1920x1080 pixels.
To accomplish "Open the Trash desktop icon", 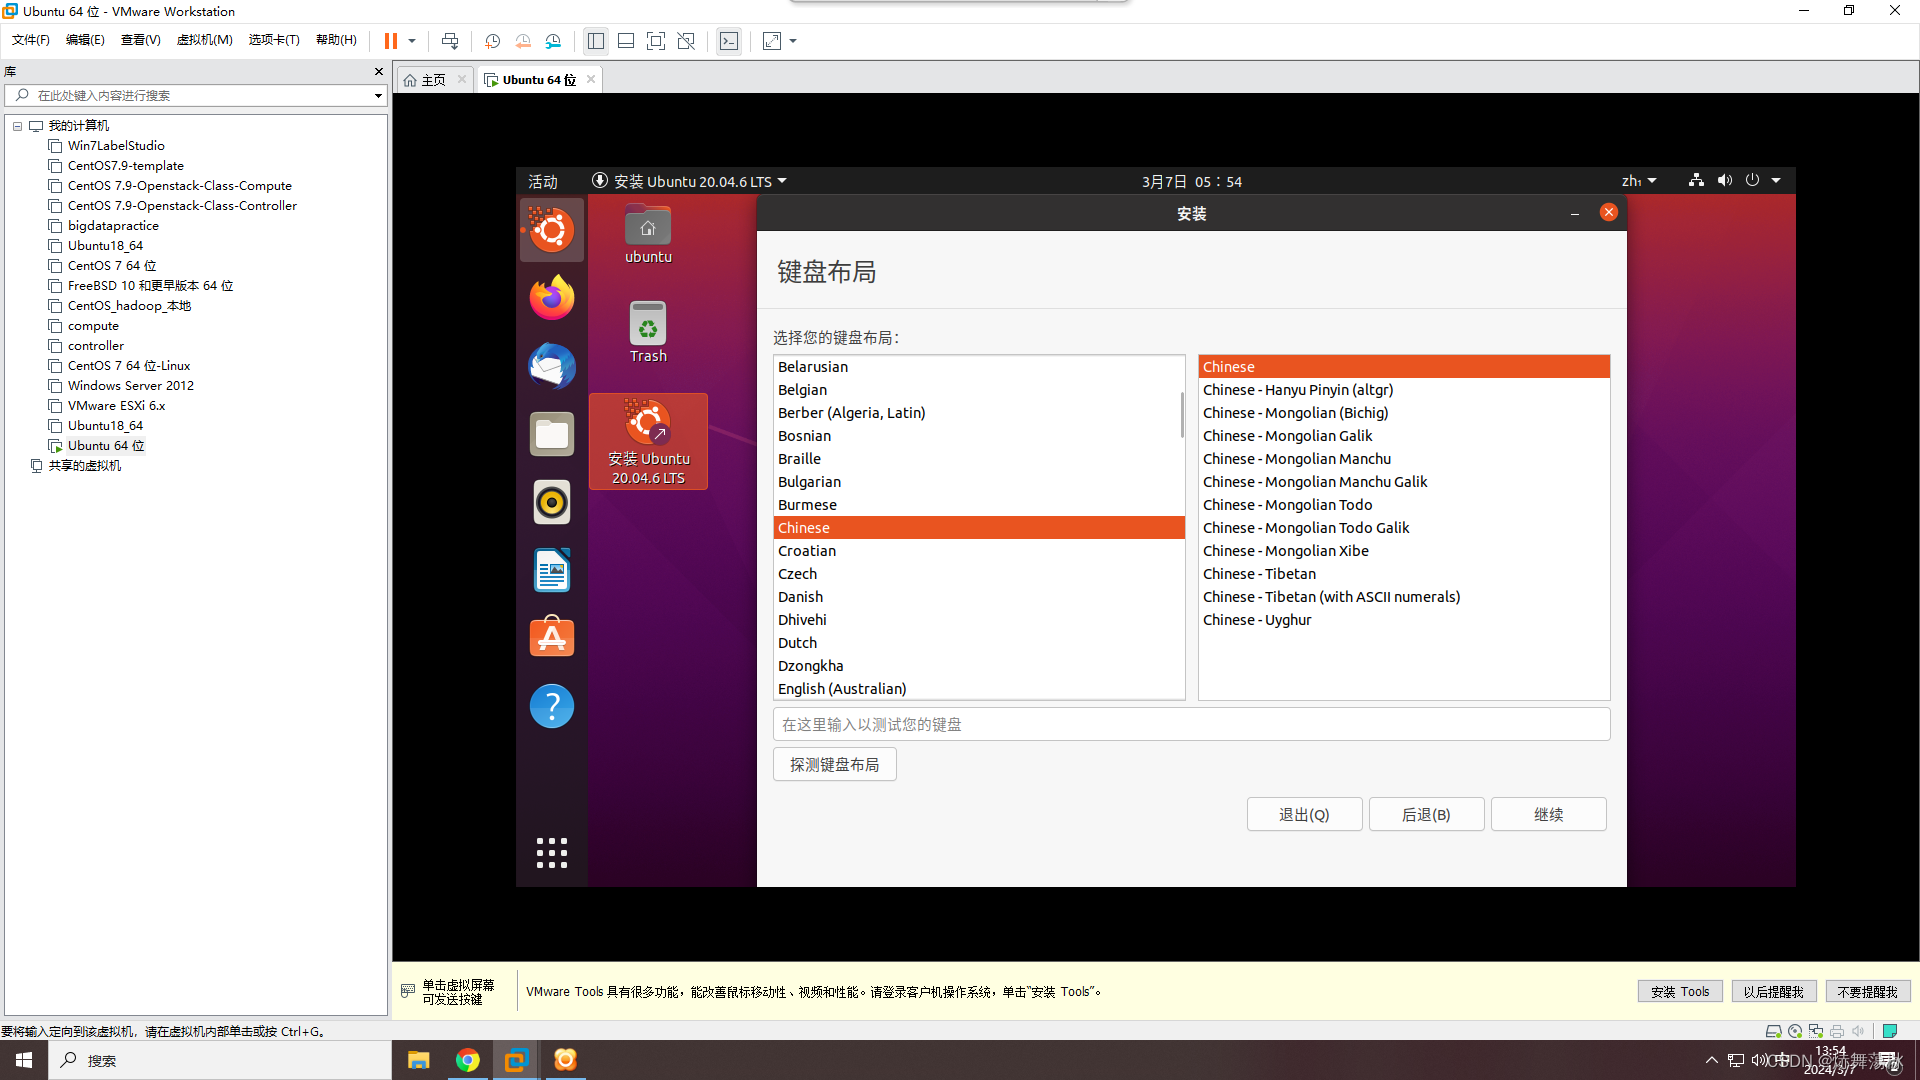I will tap(648, 332).
